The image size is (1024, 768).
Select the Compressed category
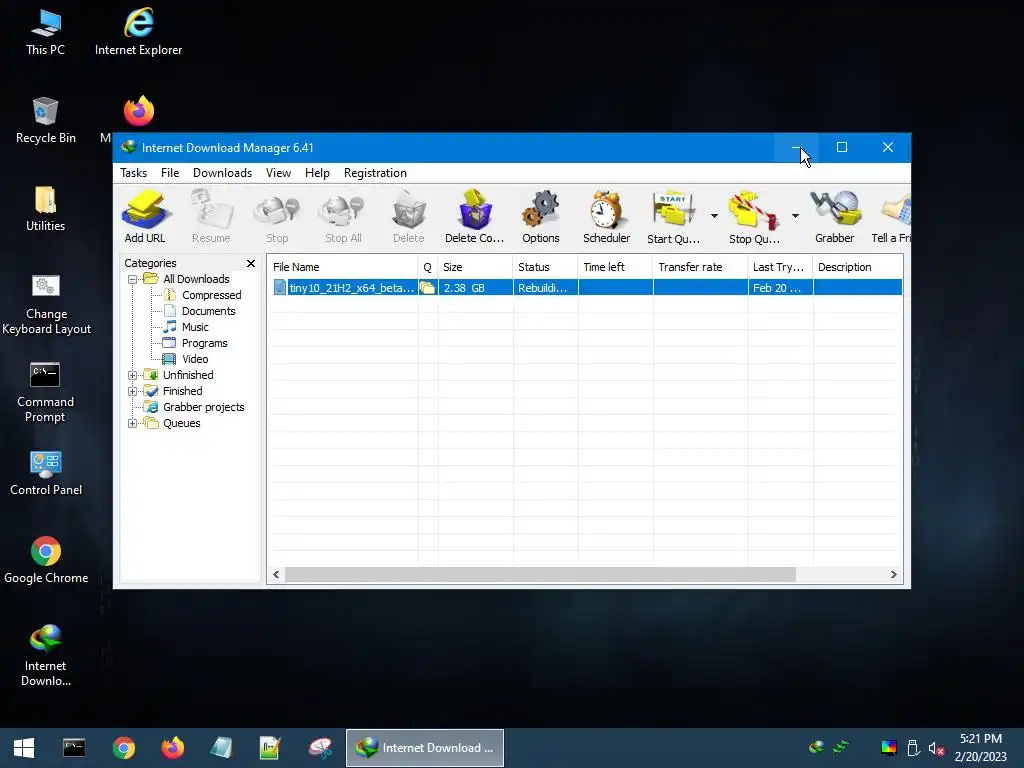[211, 295]
